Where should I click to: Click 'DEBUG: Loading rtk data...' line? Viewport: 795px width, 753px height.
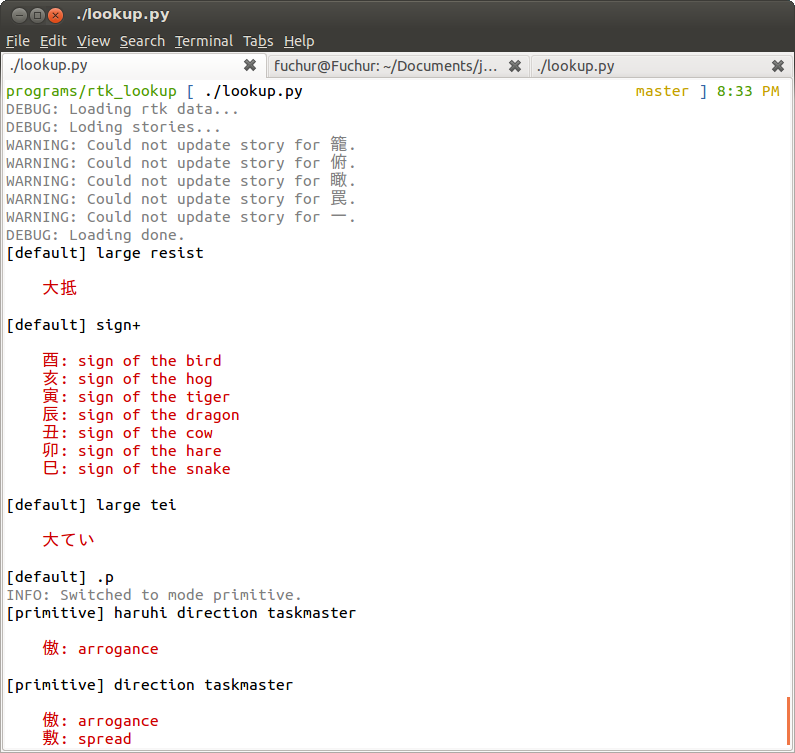coord(122,109)
